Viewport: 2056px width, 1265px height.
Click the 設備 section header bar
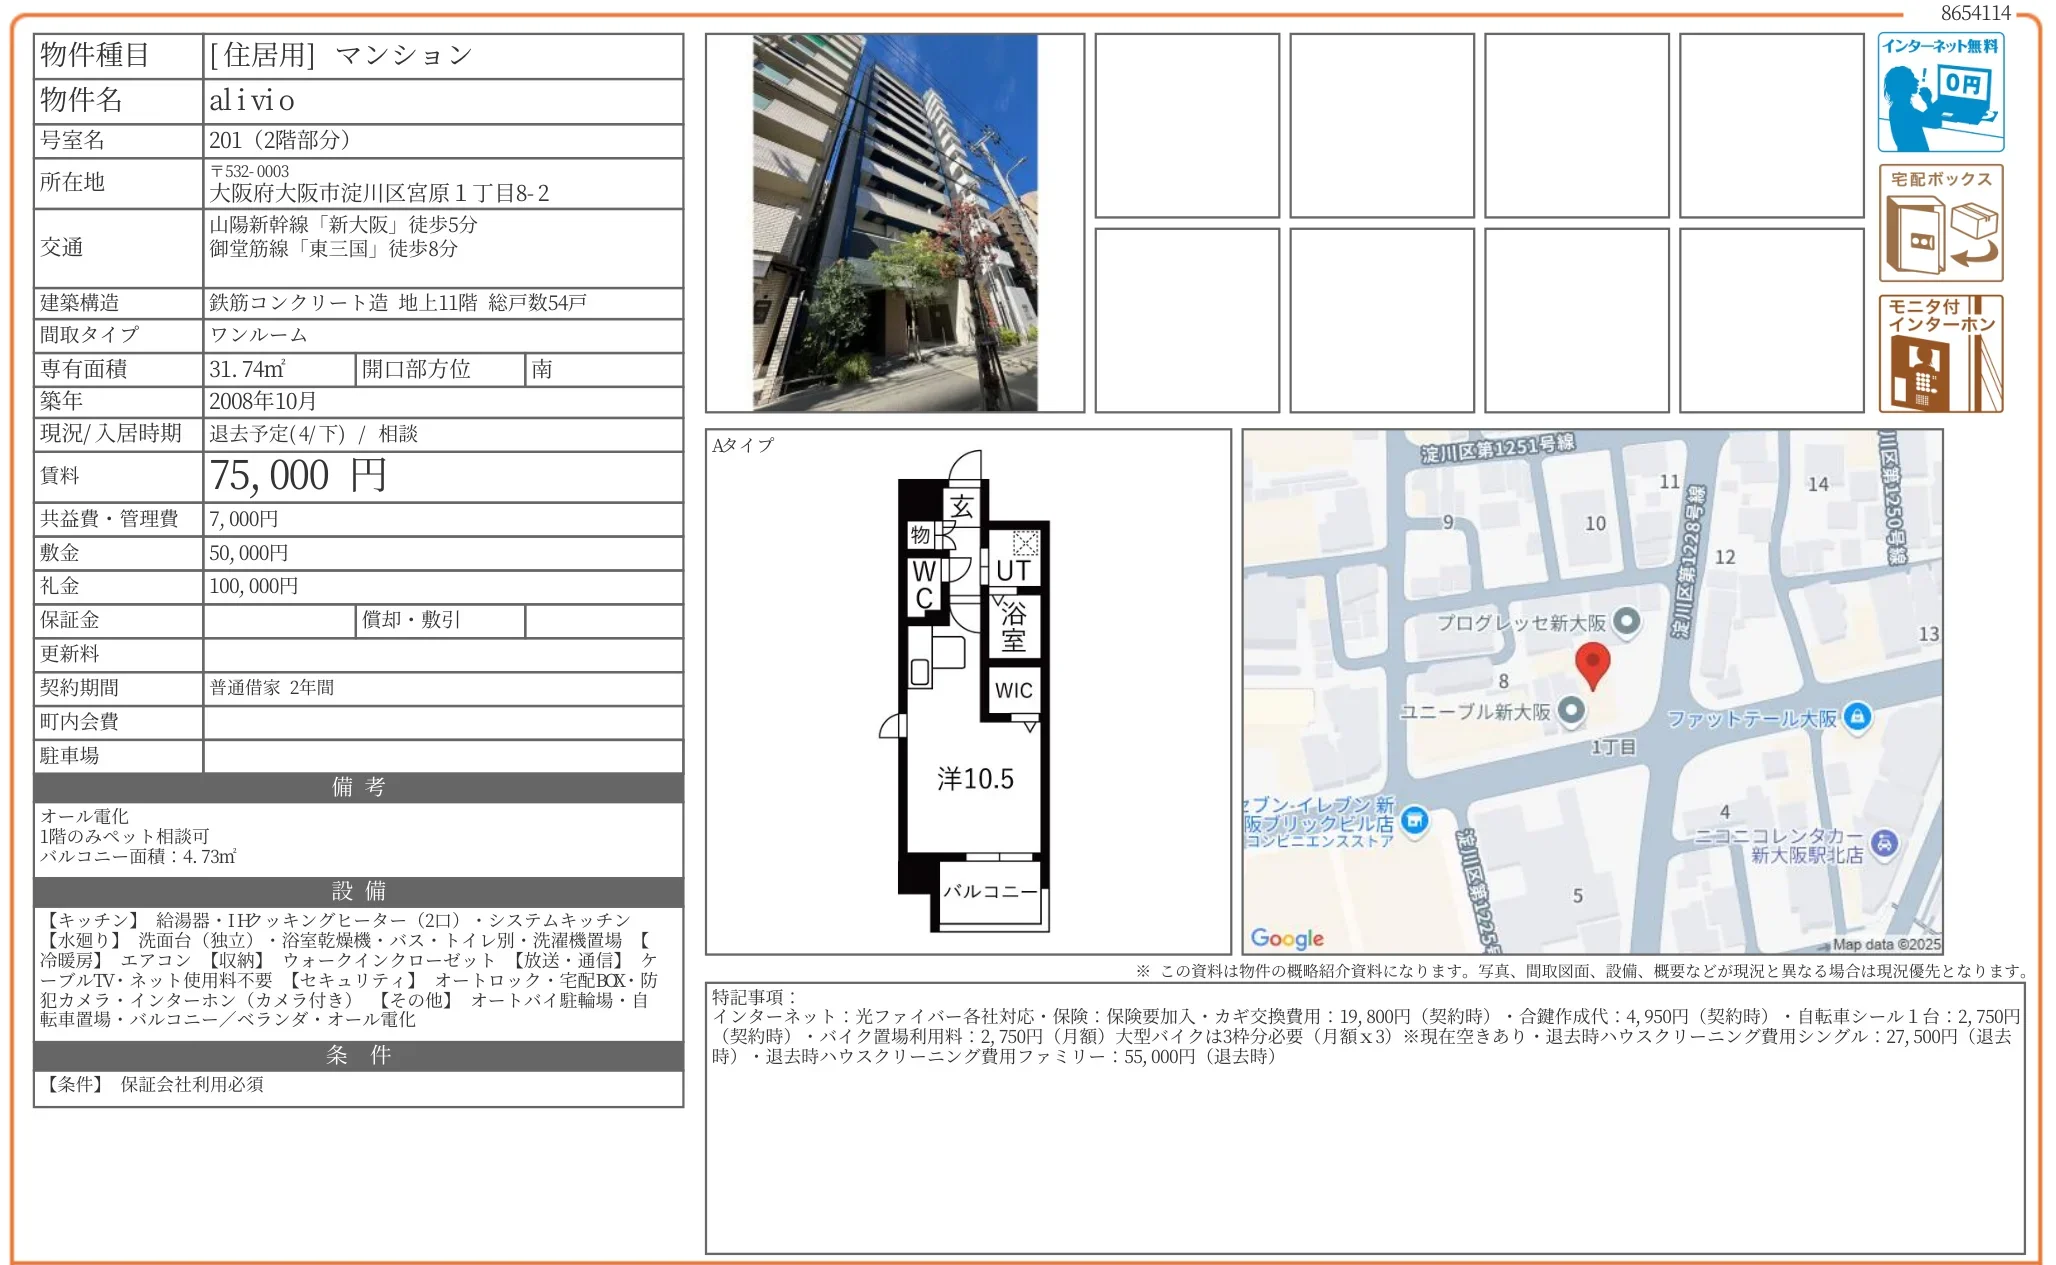pyautogui.click(x=358, y=891)
